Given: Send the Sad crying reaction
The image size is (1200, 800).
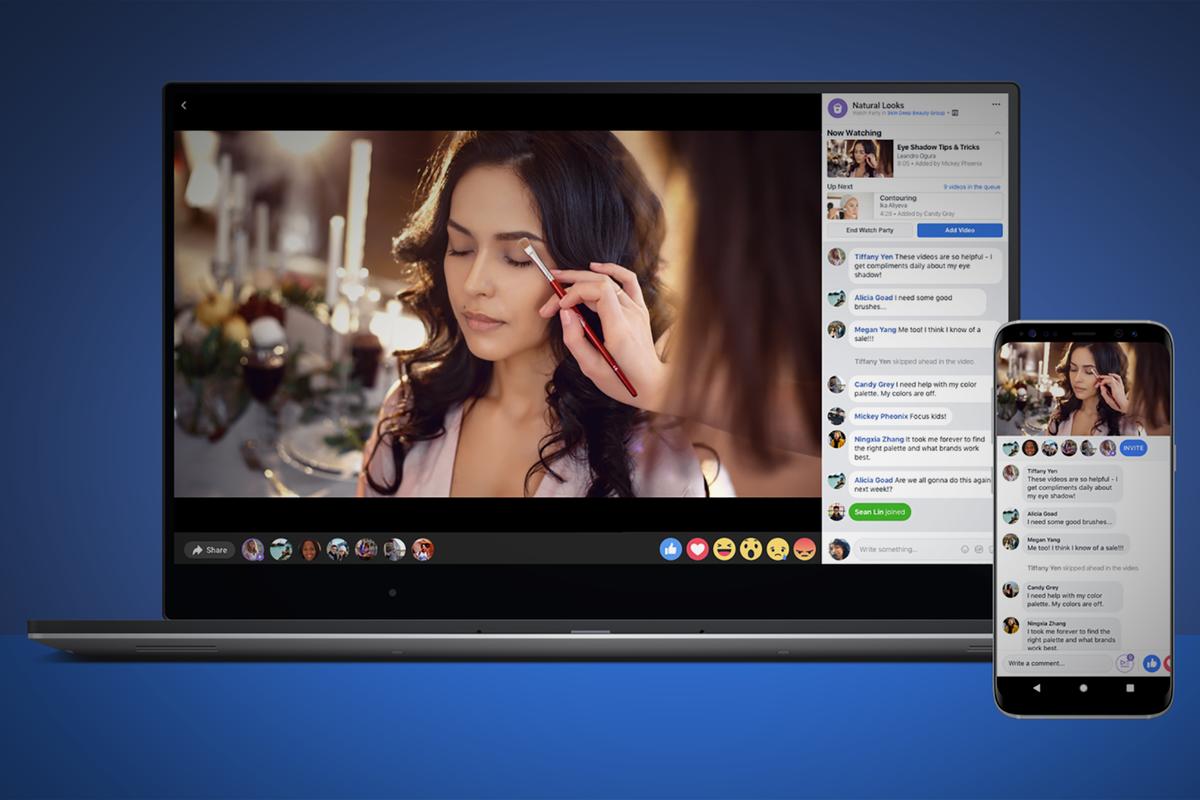Looking at the screenshot, I should pyautogui.click(x=778, y=548).
